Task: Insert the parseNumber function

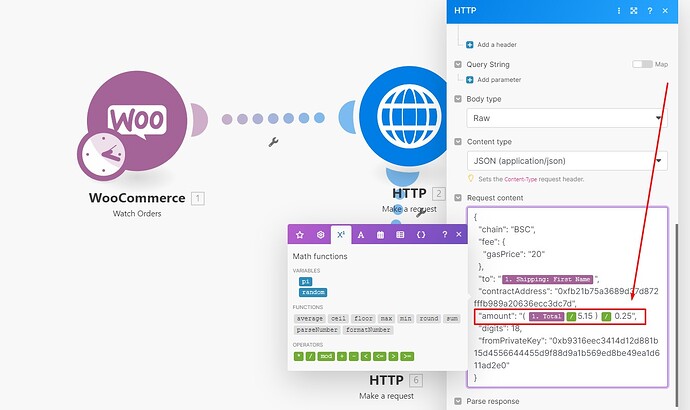Action: (317, 330)
